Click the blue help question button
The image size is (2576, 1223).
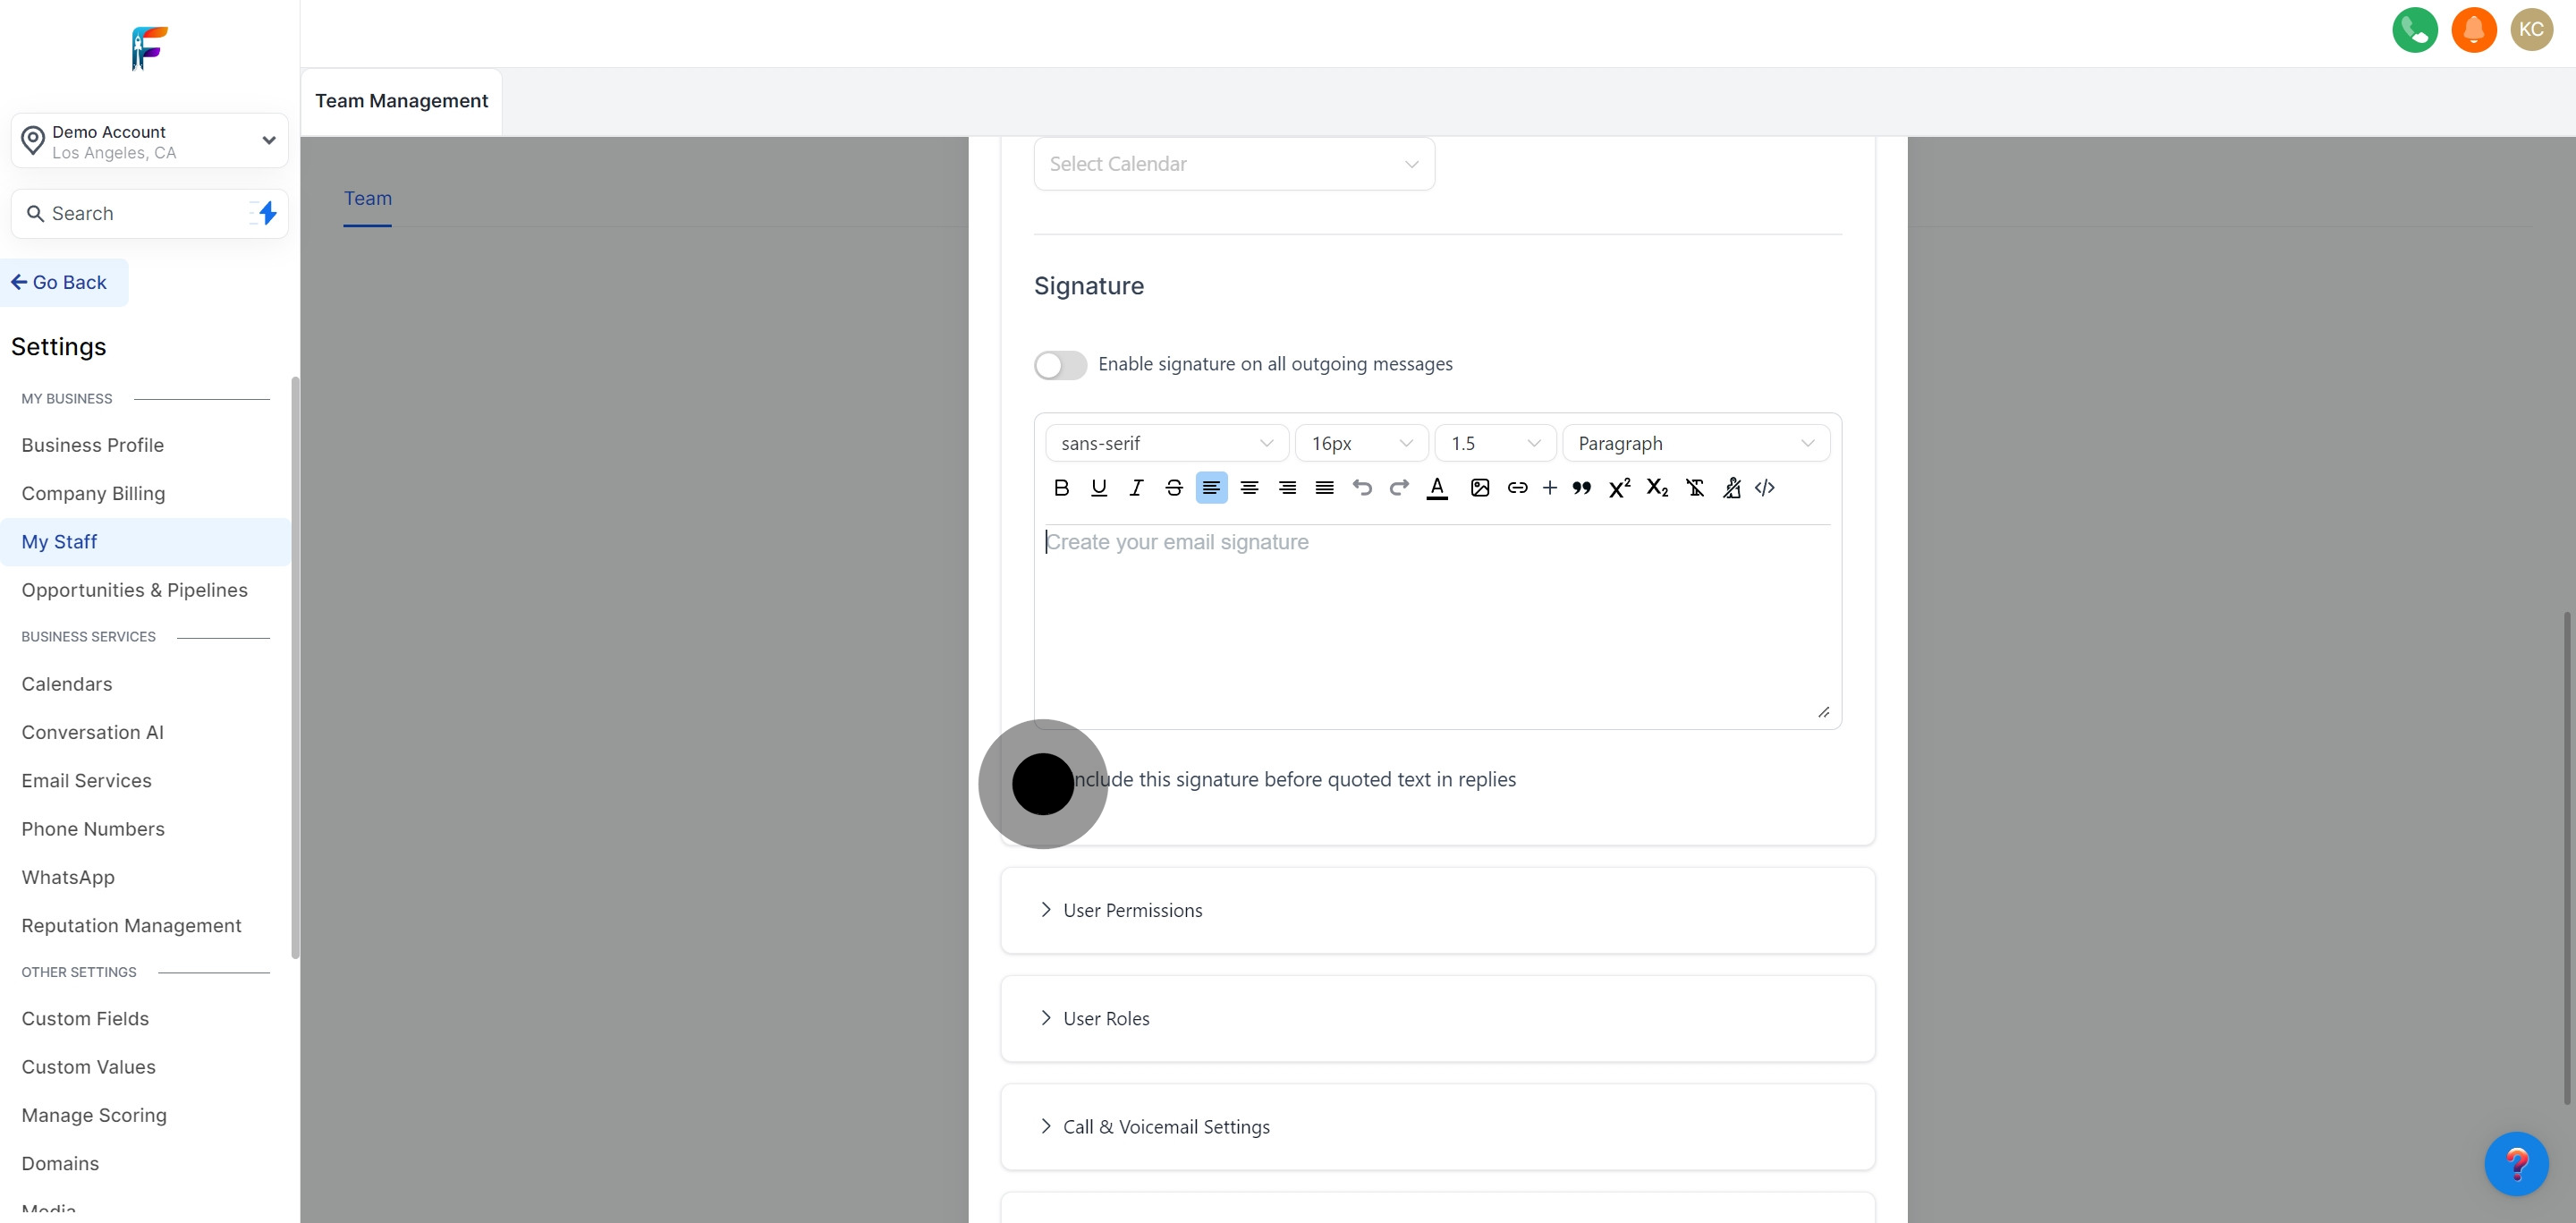coord(2515,1163)
